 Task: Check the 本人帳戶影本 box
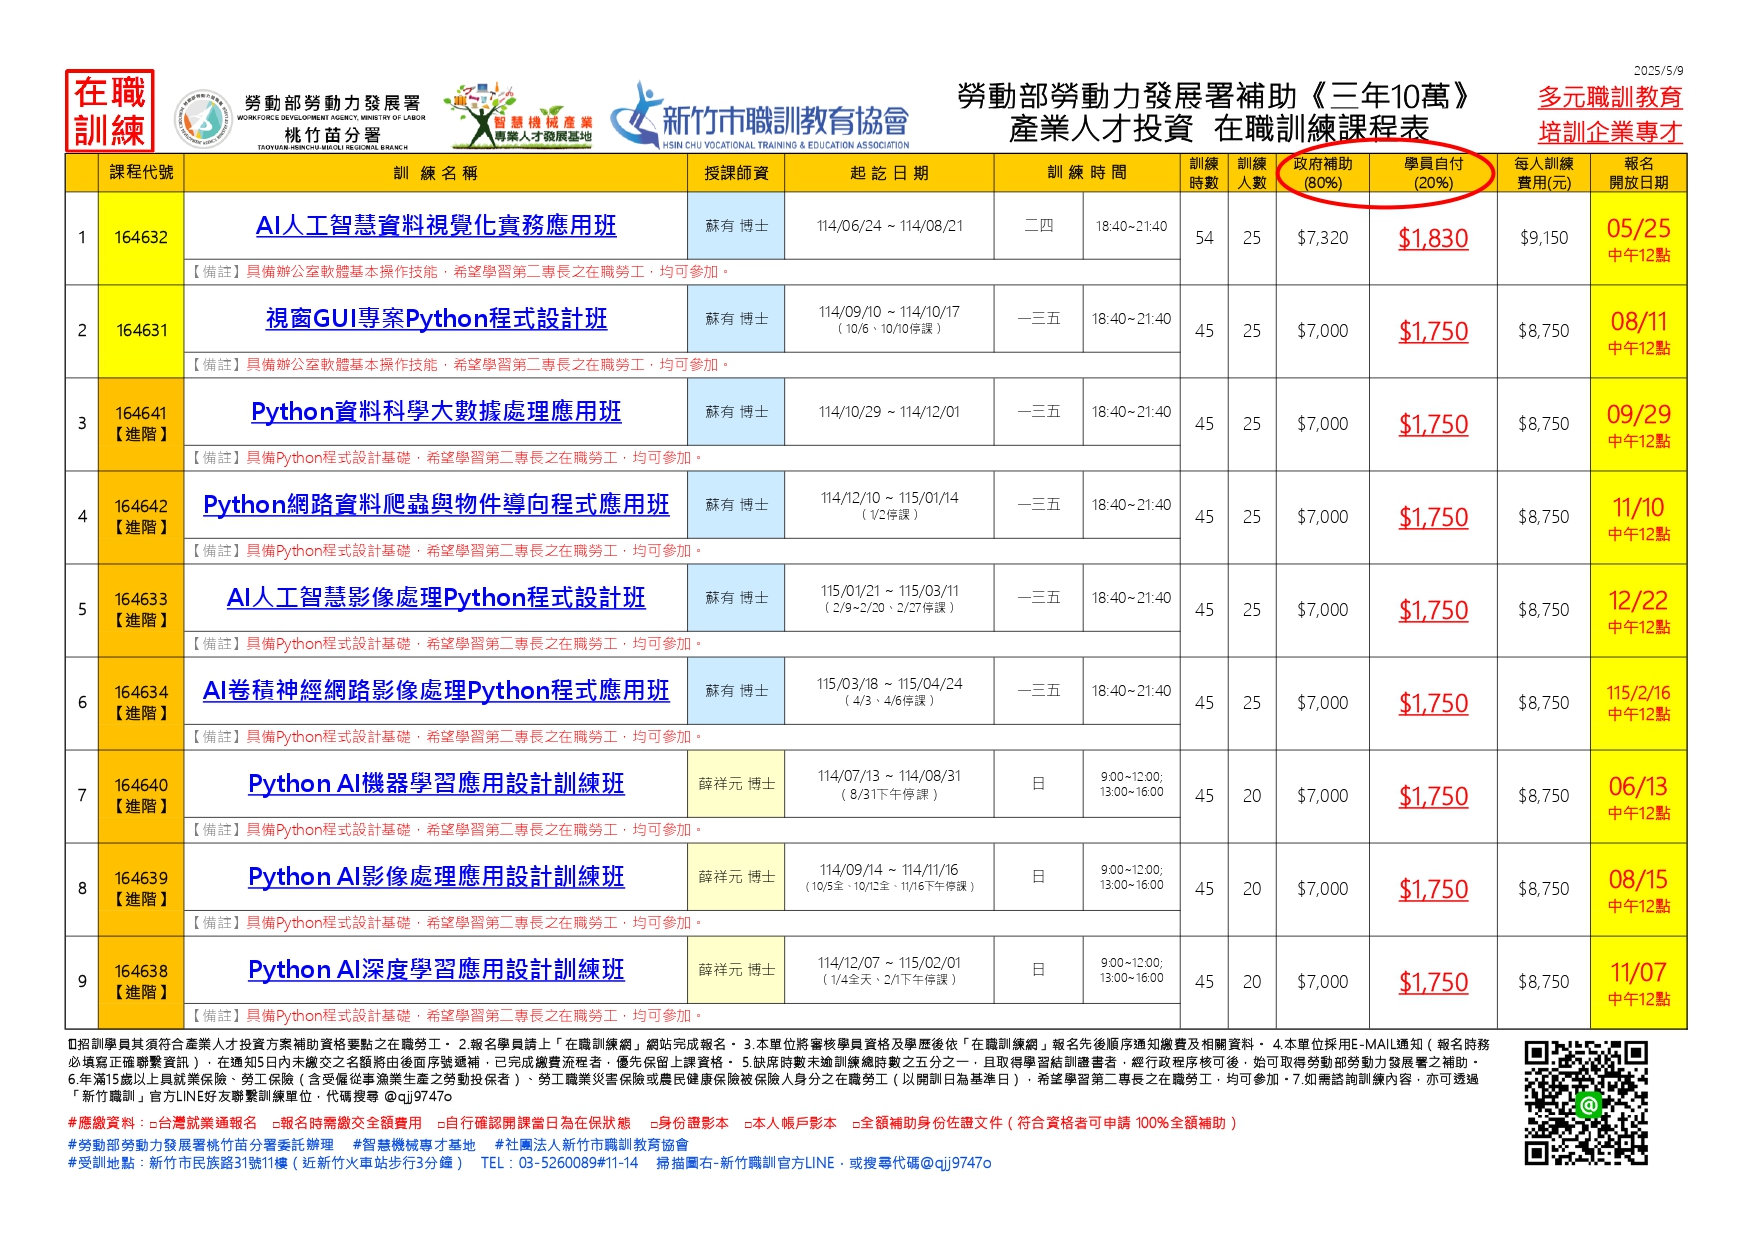[x=748, y=1123]
